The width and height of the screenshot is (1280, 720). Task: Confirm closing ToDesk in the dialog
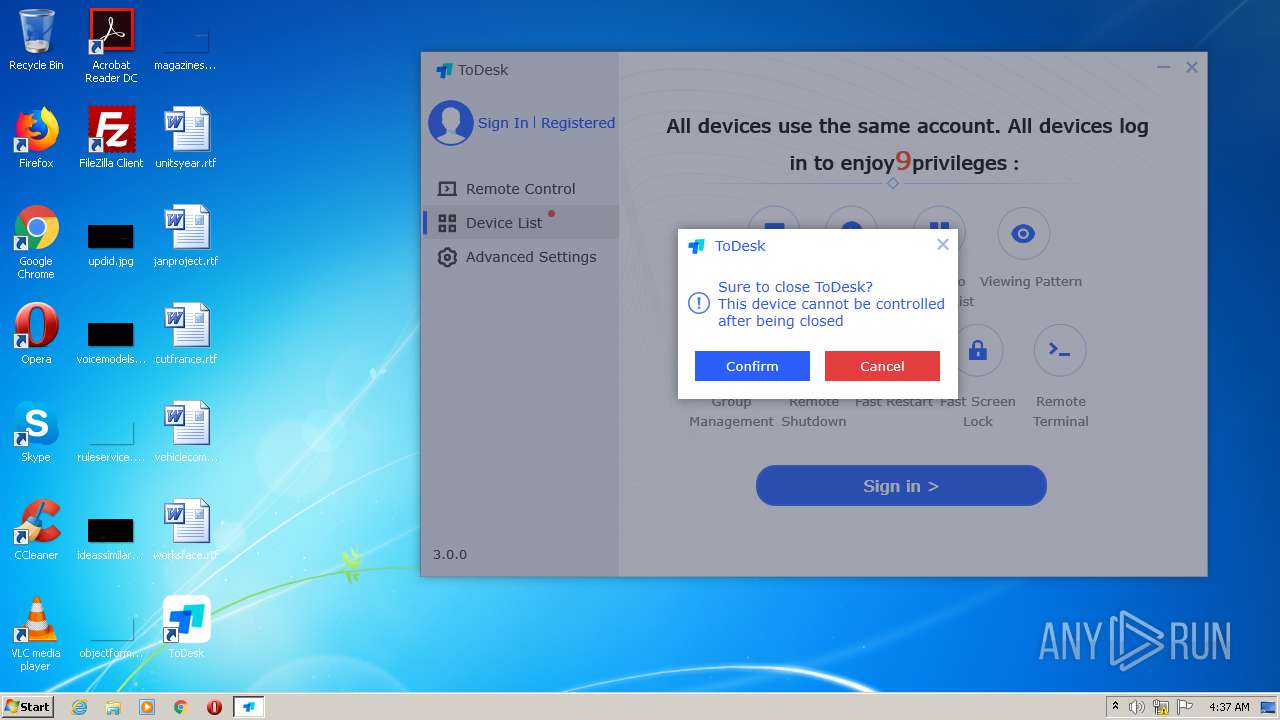[x=752, y=366]
